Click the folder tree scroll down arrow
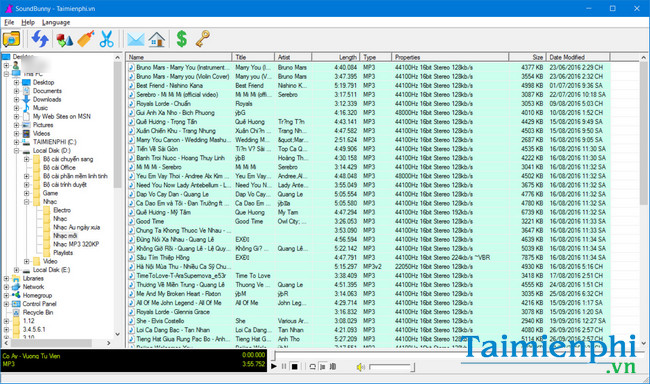 [x=117, y=334]
